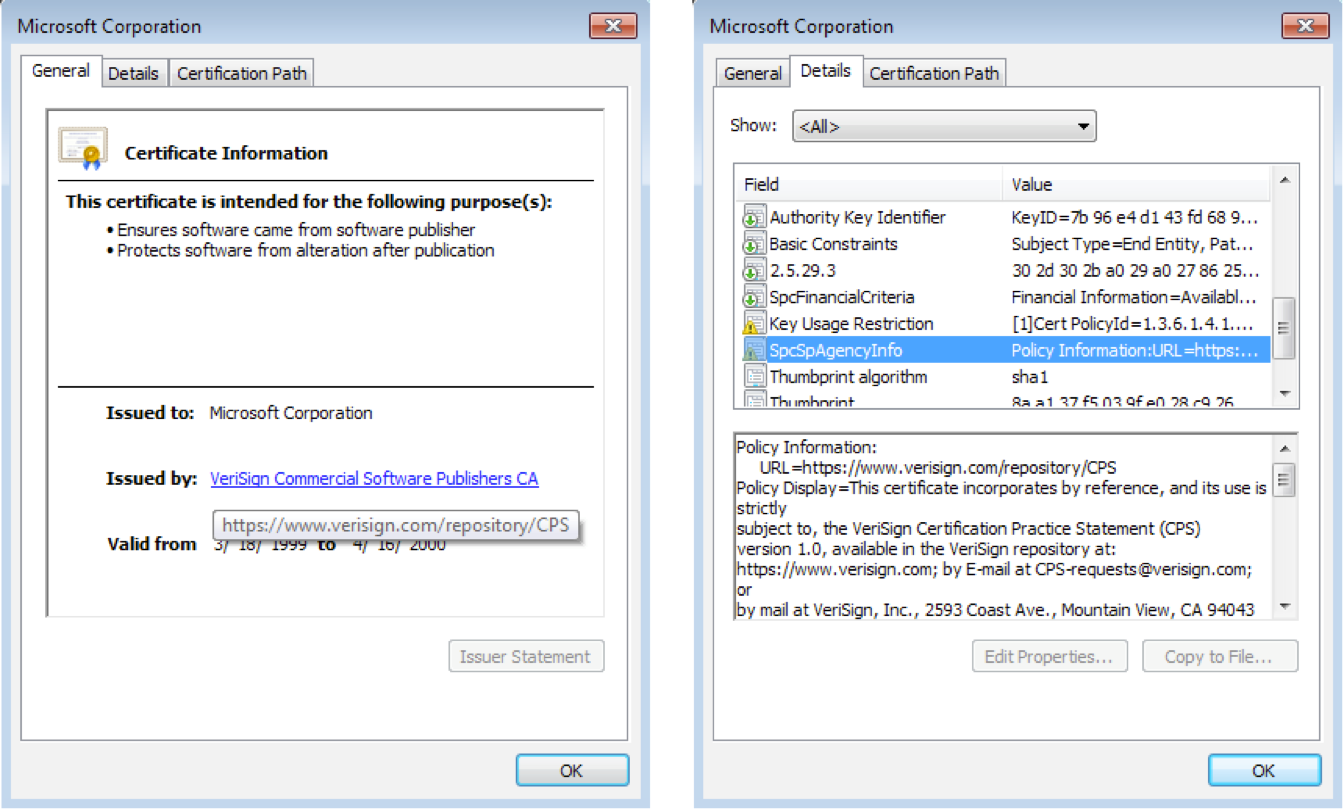Close the right Microsoft Corporation window
Image resolution: width=1344 pixels, height=809 pixels.
coord(1305,26)
